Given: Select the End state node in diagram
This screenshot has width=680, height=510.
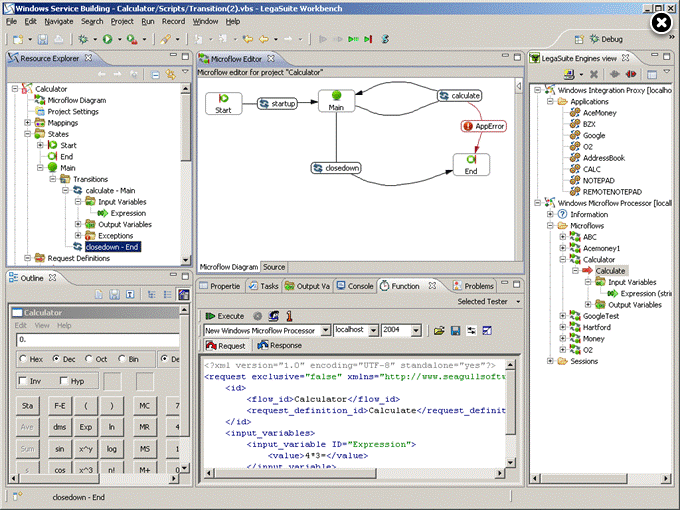Looking at the screenshot, I should click(471, 164).
